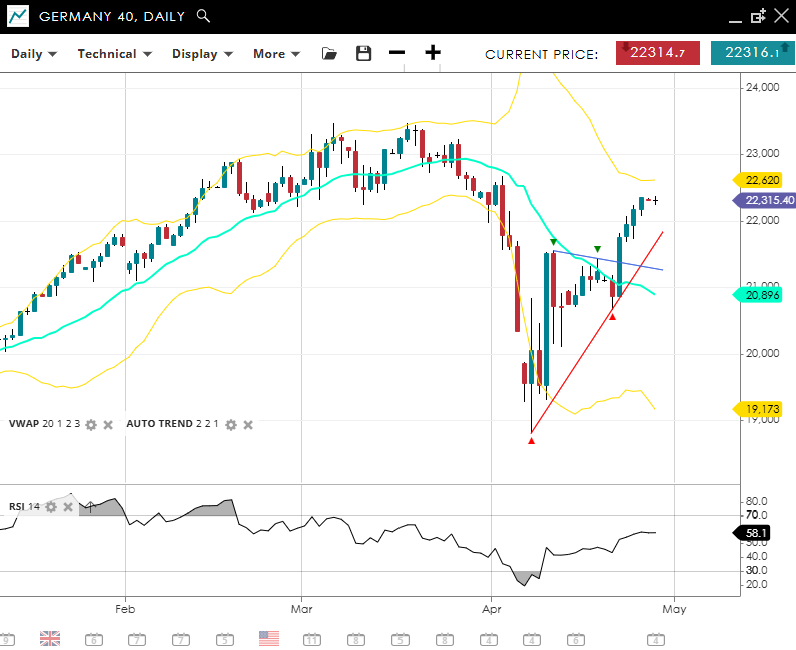Zoom in with the plus icon
This screenshot has height=650, width=796.
[433, 54]
